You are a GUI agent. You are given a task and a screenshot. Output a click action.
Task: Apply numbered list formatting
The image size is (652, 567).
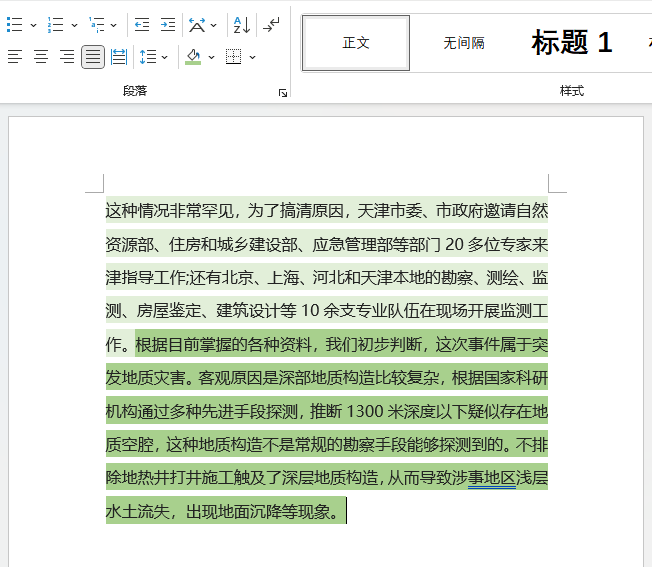[55, 25]
